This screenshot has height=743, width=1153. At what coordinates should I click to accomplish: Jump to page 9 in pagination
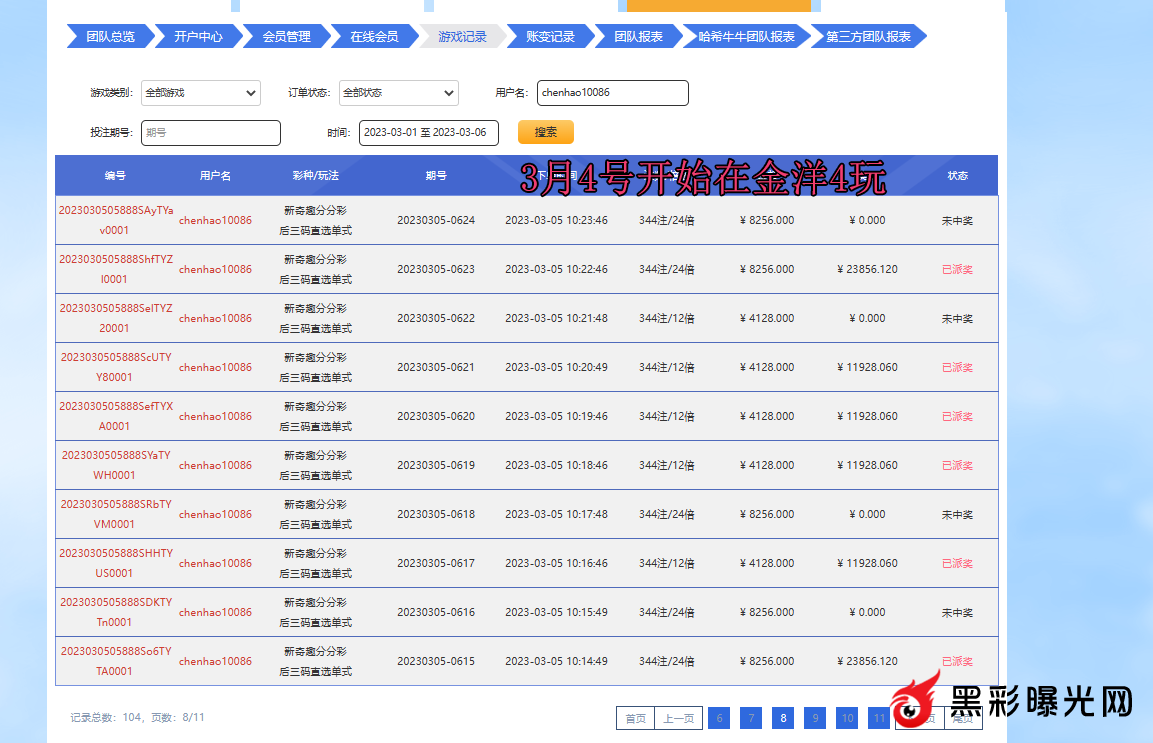pos(815,718)
